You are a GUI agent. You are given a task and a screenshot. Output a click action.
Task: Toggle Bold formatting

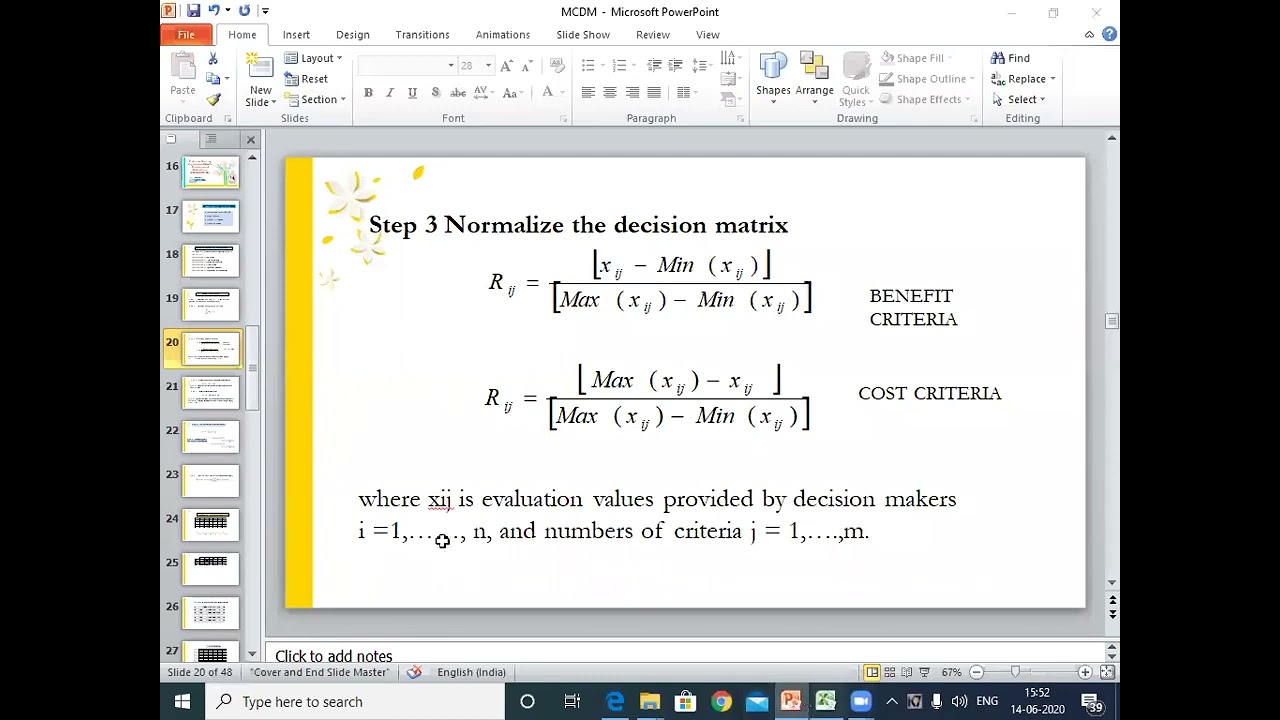(x=368, y=93)
